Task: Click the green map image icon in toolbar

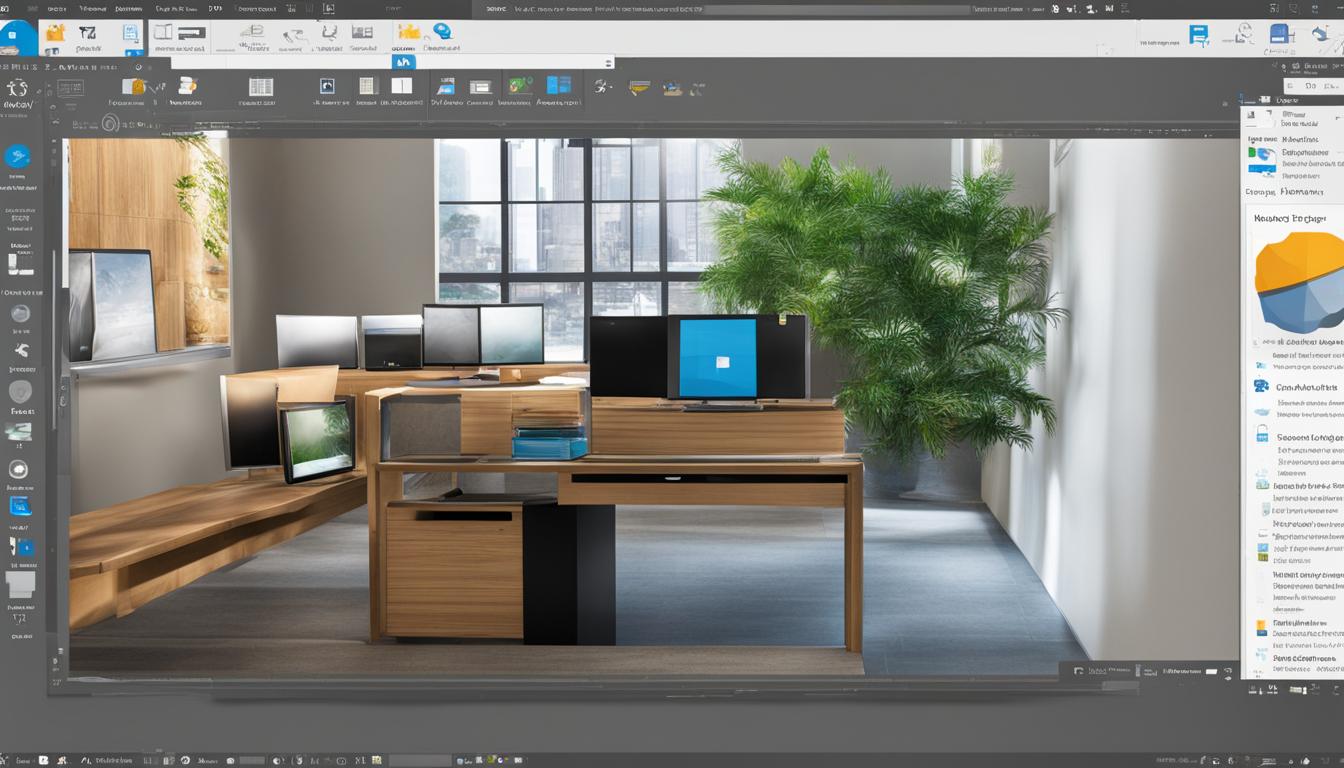Action: click(520, 87)
